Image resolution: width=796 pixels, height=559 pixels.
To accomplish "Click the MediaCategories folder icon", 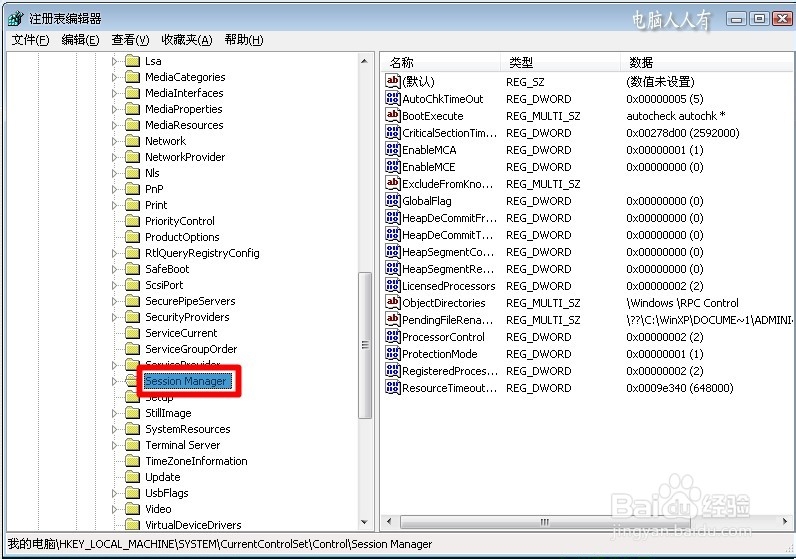I will click(132, 77).
